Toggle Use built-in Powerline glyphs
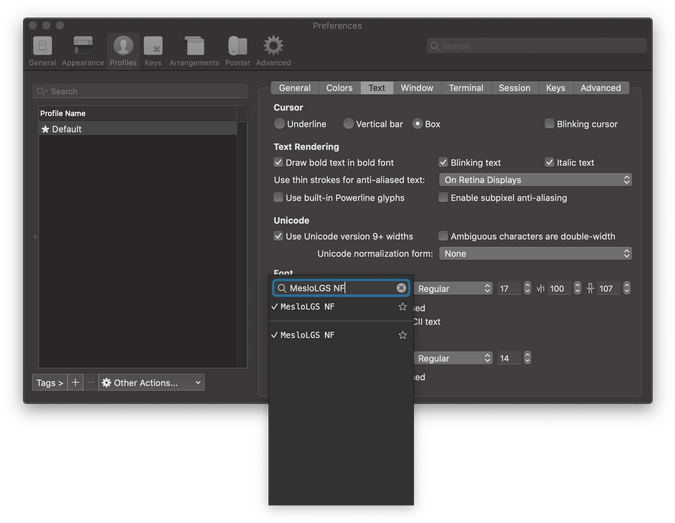Image resolution: width=675 pixels, height=523 pixels. (x=279, y=198)
